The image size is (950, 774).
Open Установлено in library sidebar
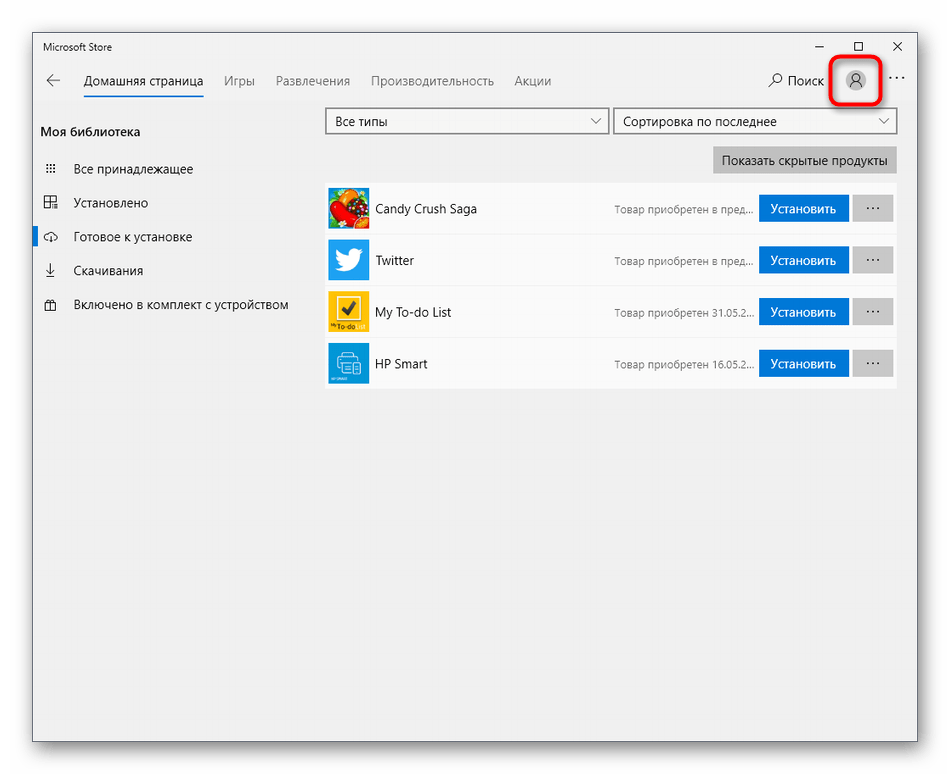click(110, 203)
